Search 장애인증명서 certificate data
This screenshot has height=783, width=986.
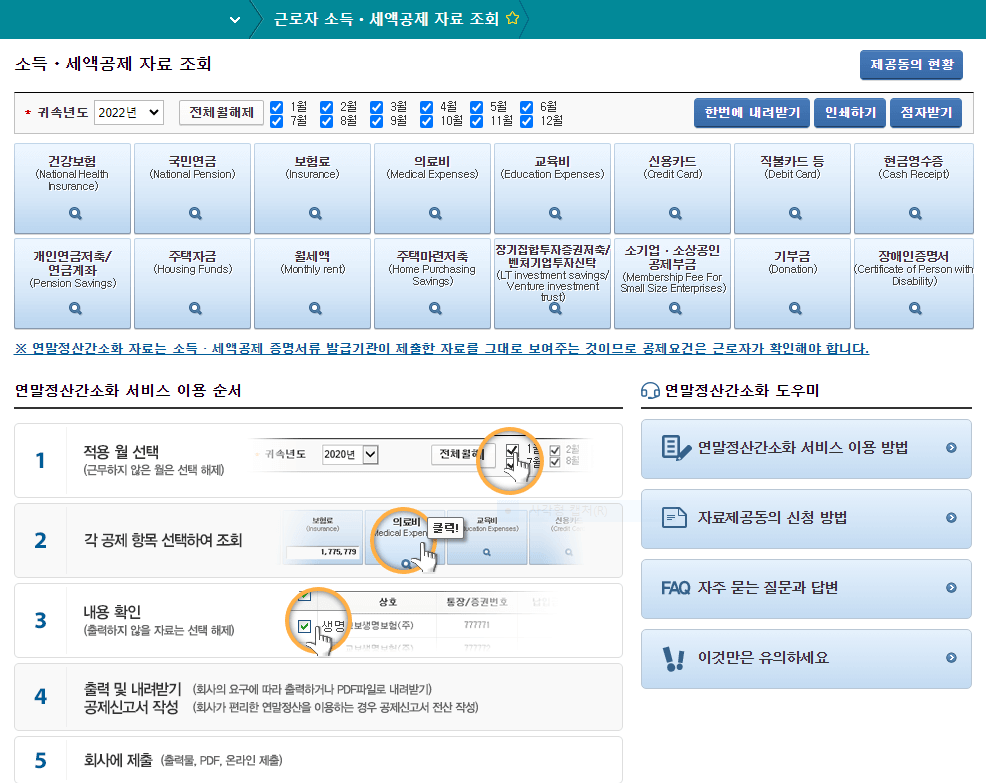[x=913, y=307]
